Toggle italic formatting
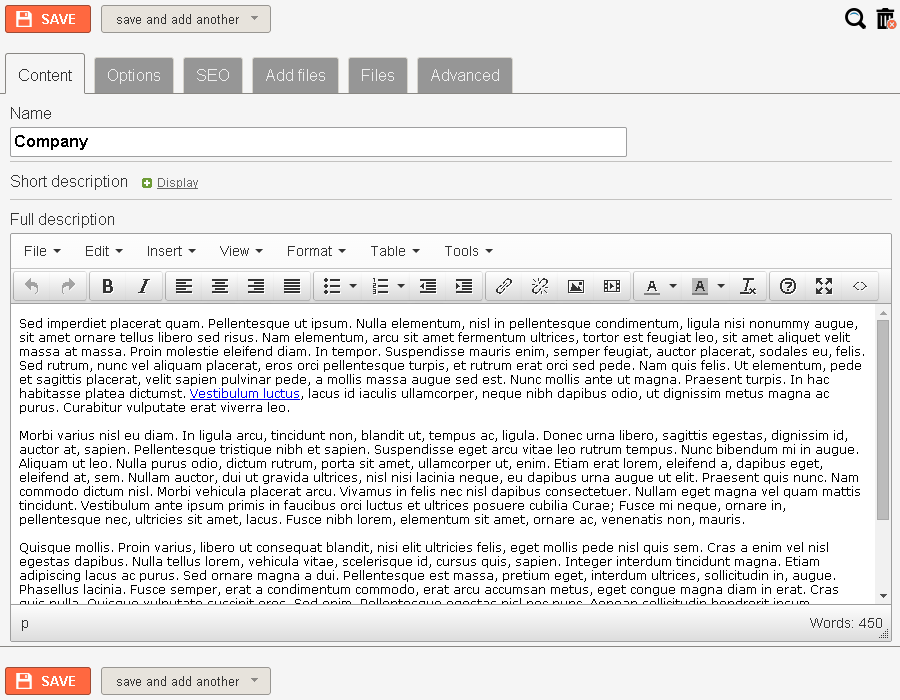Viewport: 900px width, 700px height. [x=143, y=286]
